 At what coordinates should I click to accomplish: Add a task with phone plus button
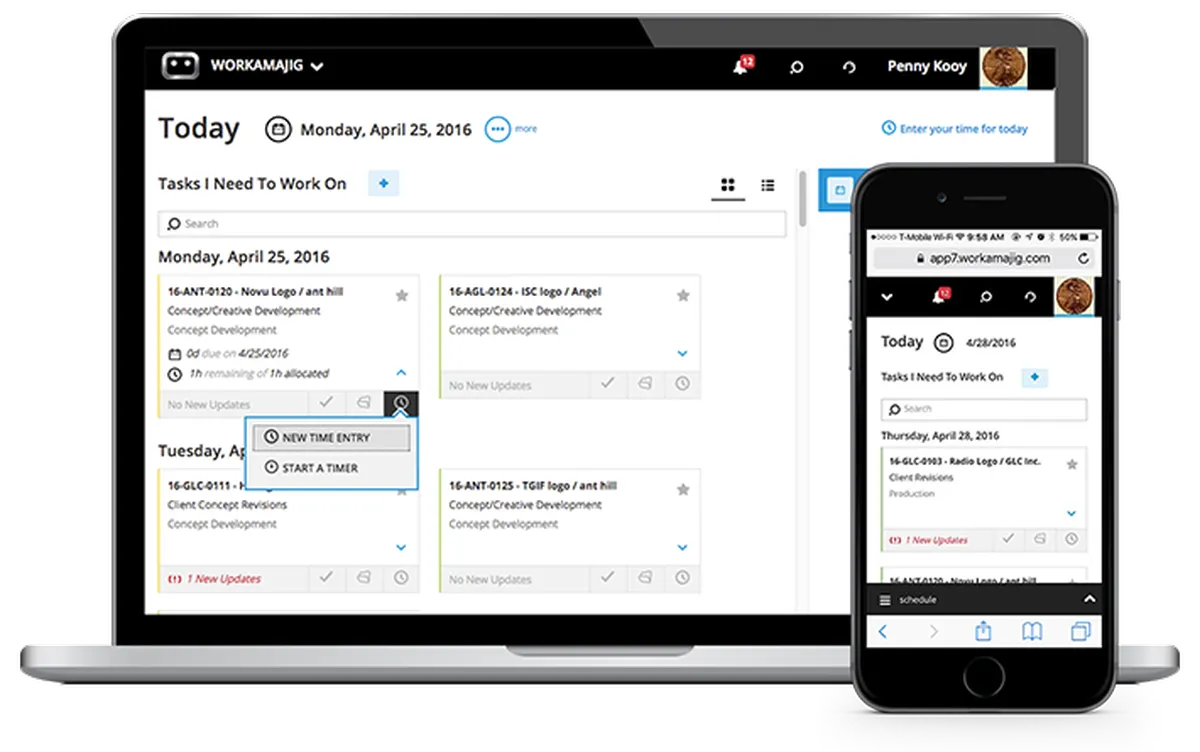coord(1034,377)
